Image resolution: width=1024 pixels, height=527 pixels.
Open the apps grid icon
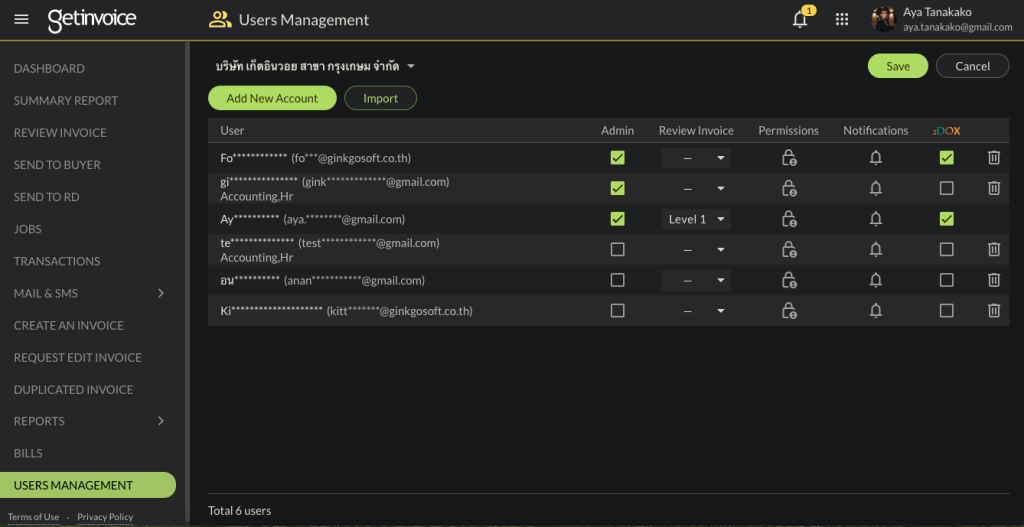pos(842,20)
